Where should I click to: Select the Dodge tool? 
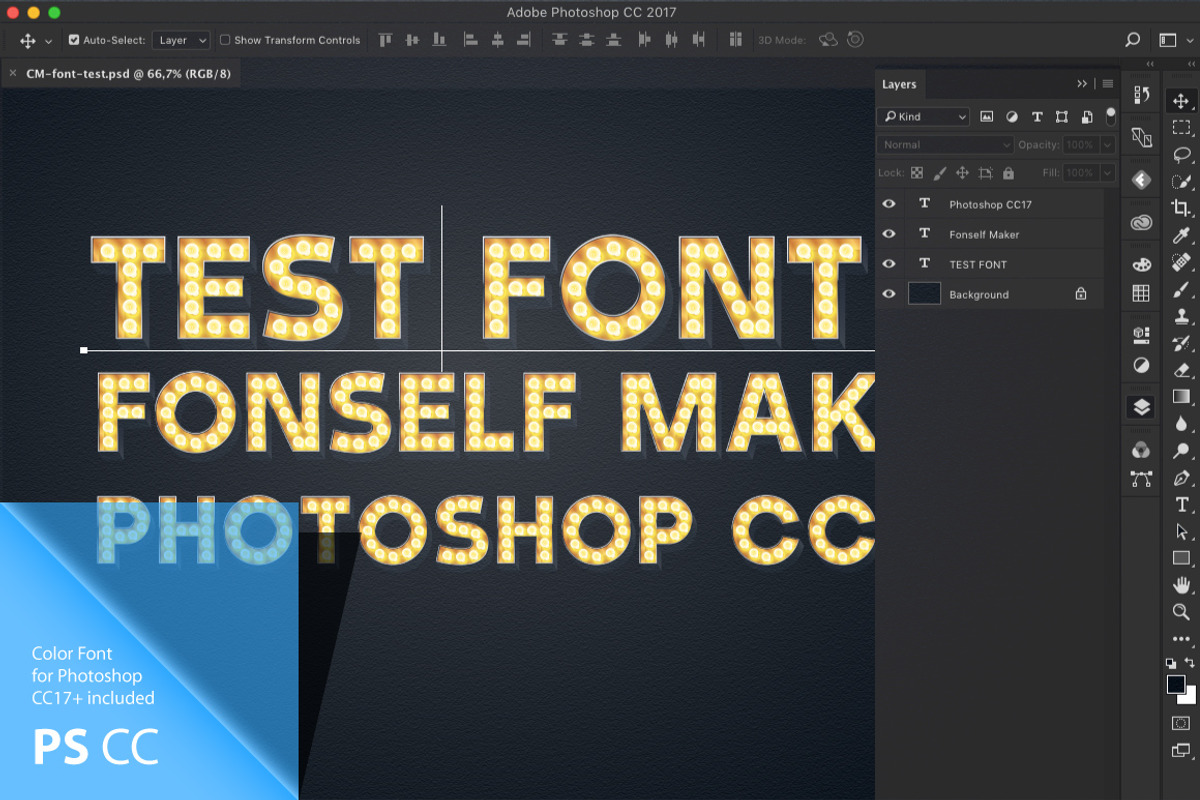[1181, 451]
